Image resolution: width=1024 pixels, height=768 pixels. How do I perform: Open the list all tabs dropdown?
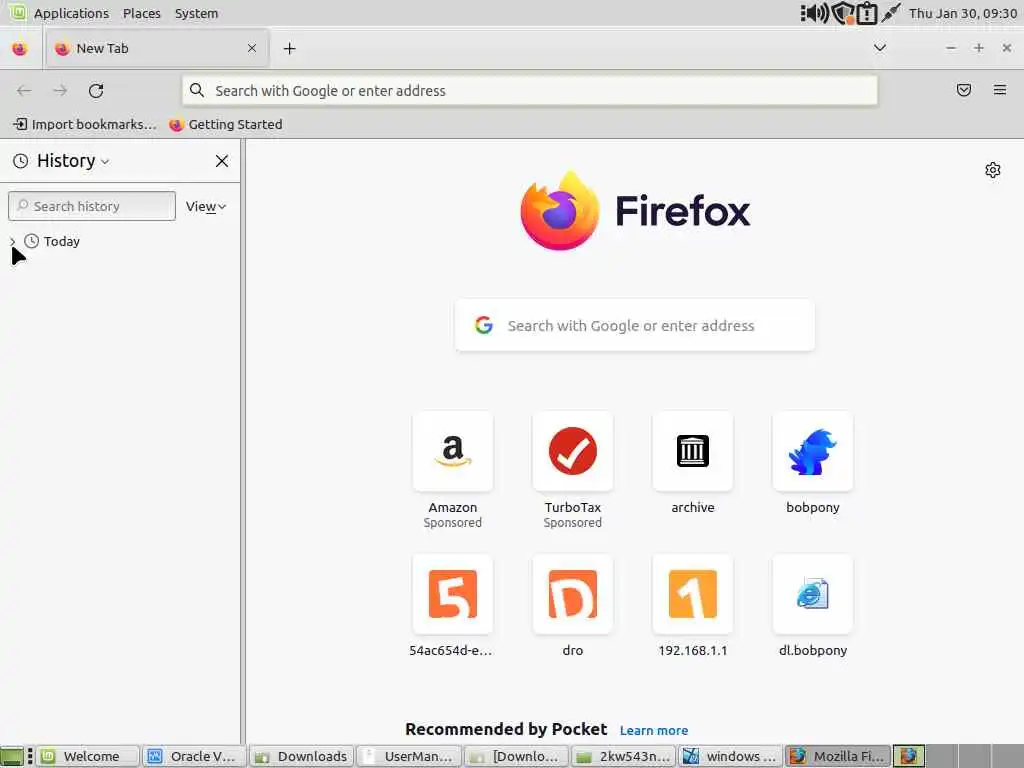tap(880, 48)
